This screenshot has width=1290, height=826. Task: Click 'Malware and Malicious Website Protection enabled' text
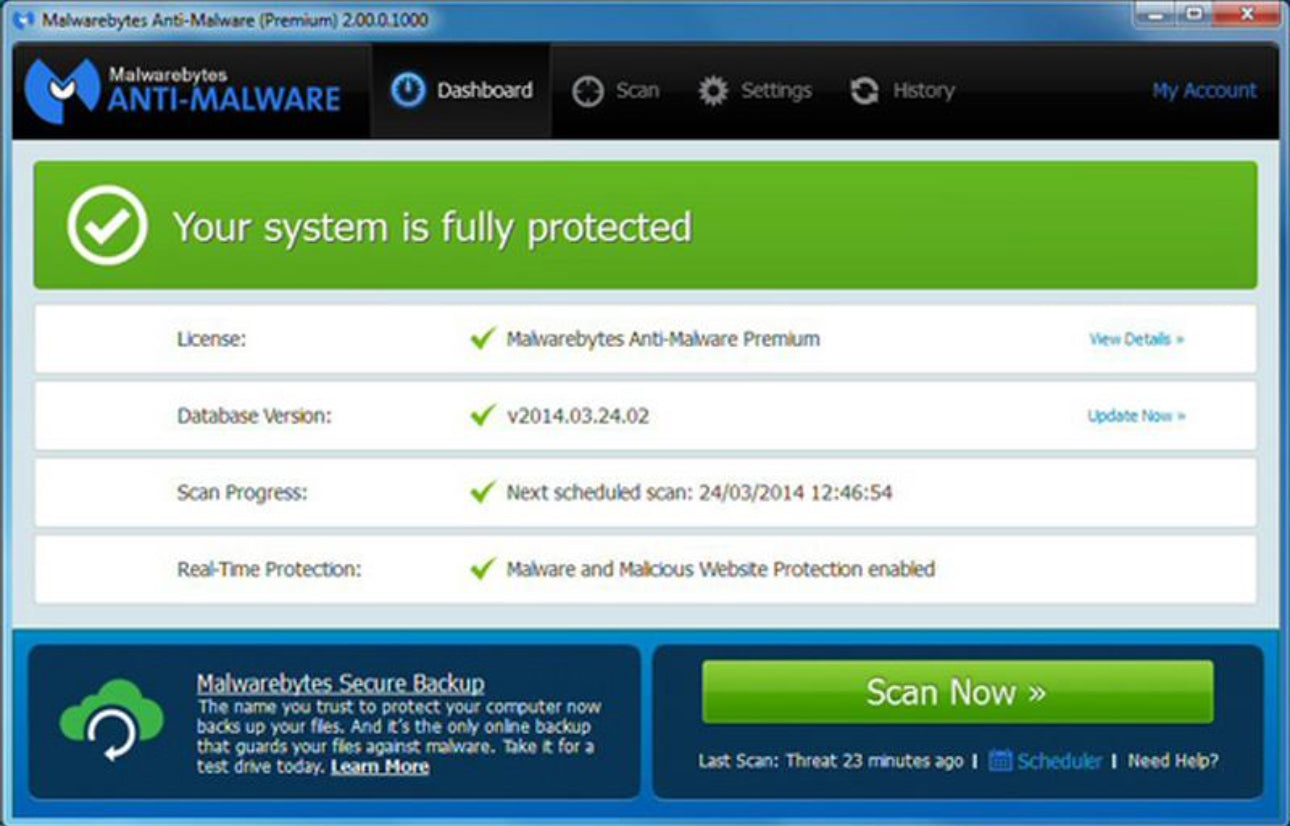(x=720, y=569)
